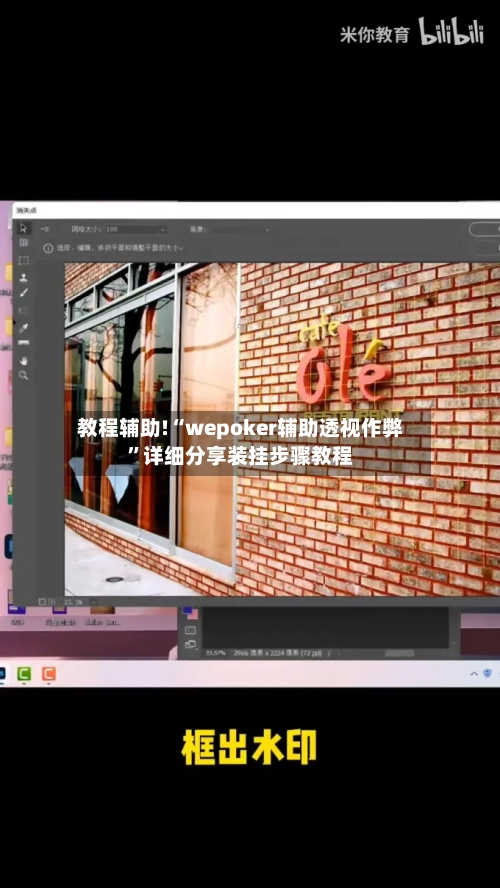Image resolution: width=500 pixels, height=888 pixels.
Task: Click the zoom in button in the dialog's bottom bar
Action: point(52,601)
